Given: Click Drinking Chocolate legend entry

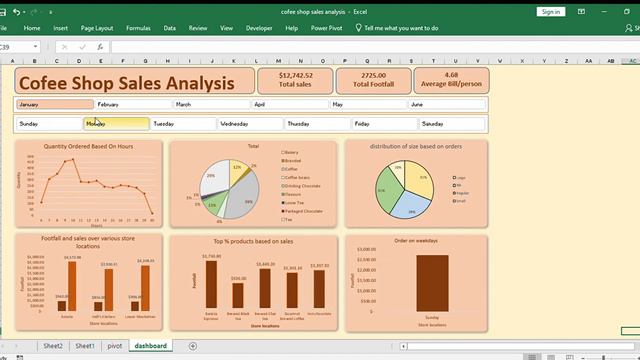Looking at the screenshot, I should [x=301, y=186].
